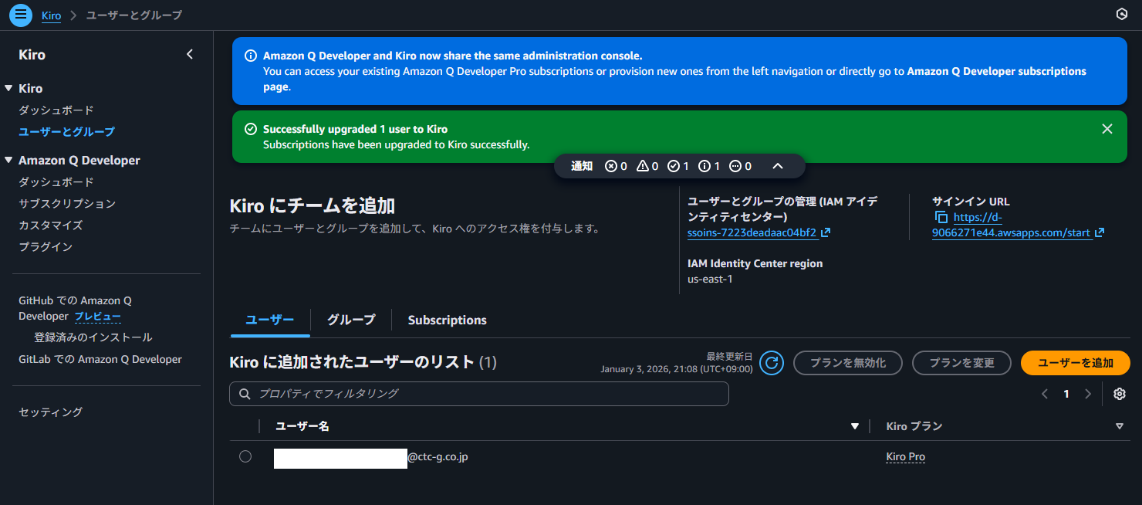Copy the sign-in URL icon
This screenshot has height=505, width=1142.
click(x=941, y=217)
